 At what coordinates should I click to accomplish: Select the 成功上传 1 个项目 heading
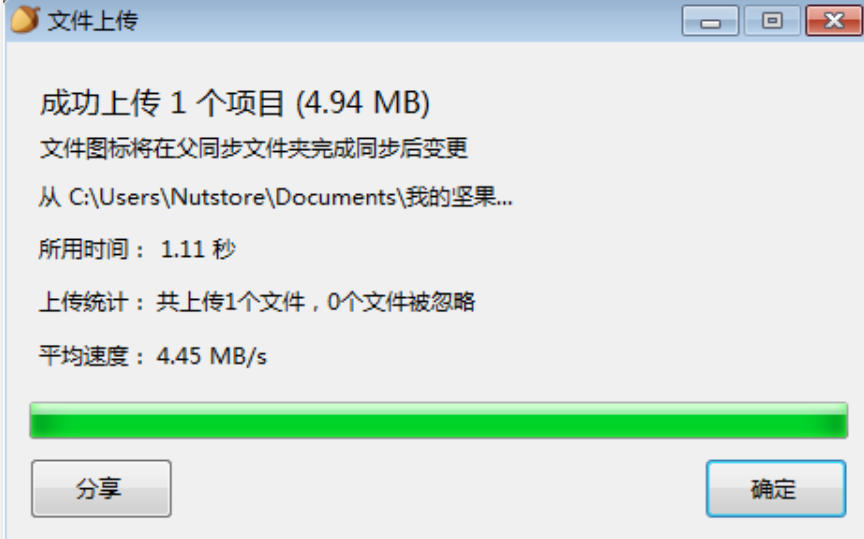point(162,103)
